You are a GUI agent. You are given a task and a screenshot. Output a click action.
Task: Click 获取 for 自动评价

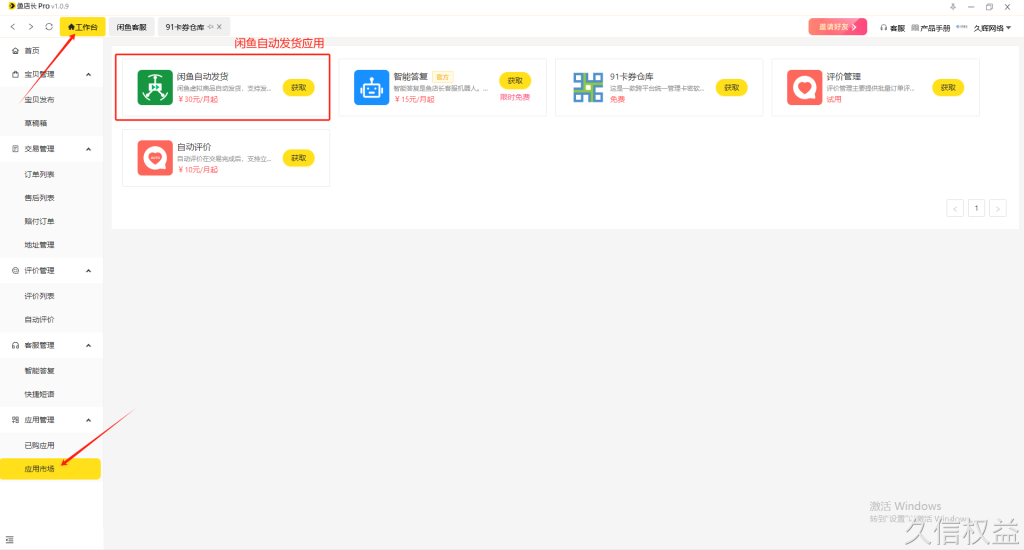[298, 158]
